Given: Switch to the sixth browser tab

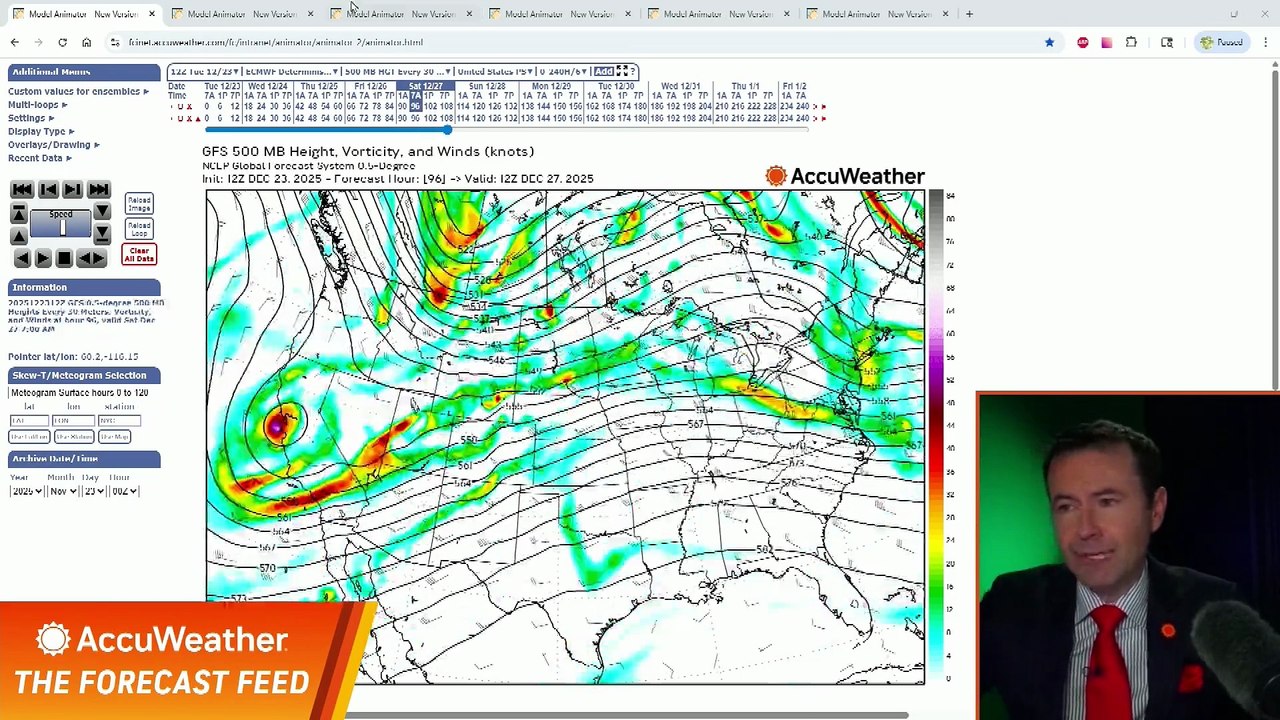Looking at the screenshot, I should [x=877, y=14].
